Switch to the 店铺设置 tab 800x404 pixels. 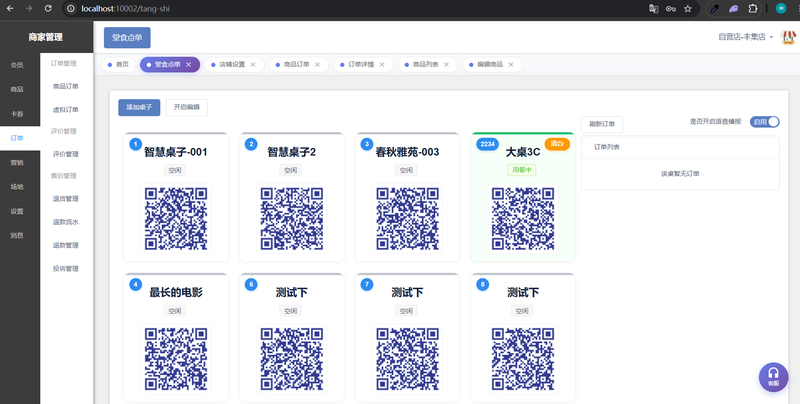232,65
